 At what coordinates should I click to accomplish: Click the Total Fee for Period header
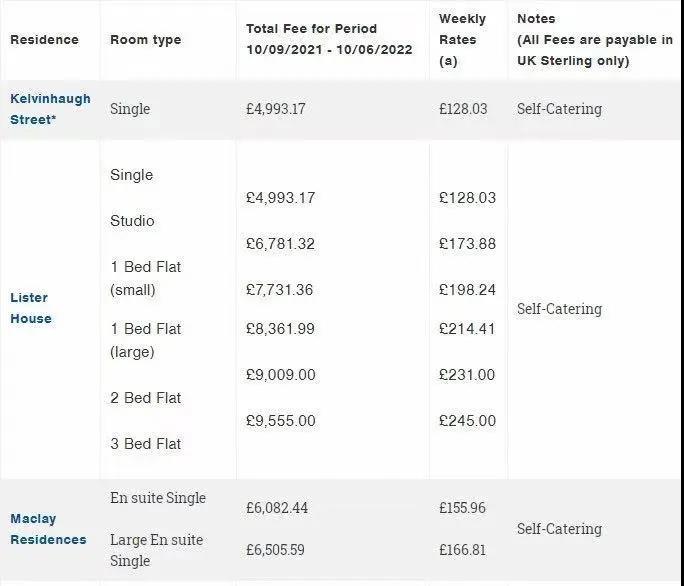pos(329,39)
